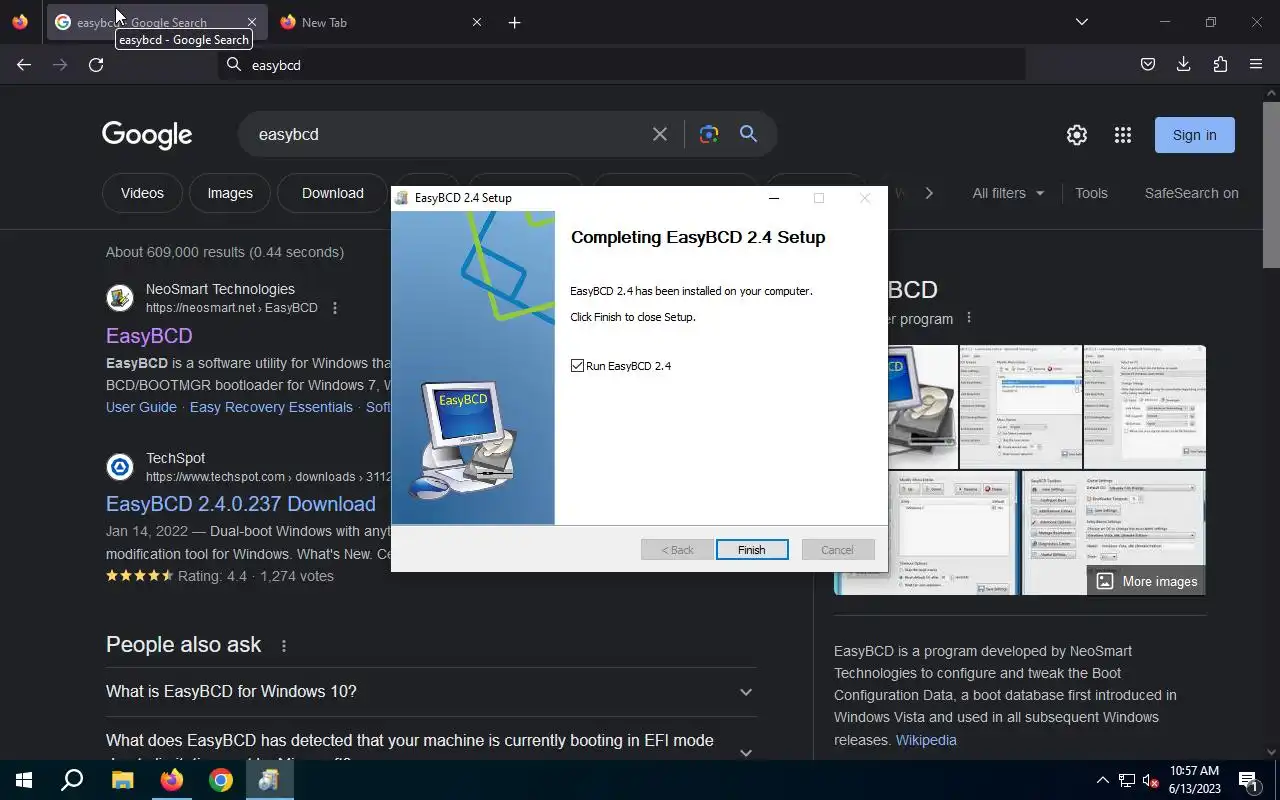The image size is (1280, 800).
Task: Open All filters dropdown
Action: pos(1008,193)
